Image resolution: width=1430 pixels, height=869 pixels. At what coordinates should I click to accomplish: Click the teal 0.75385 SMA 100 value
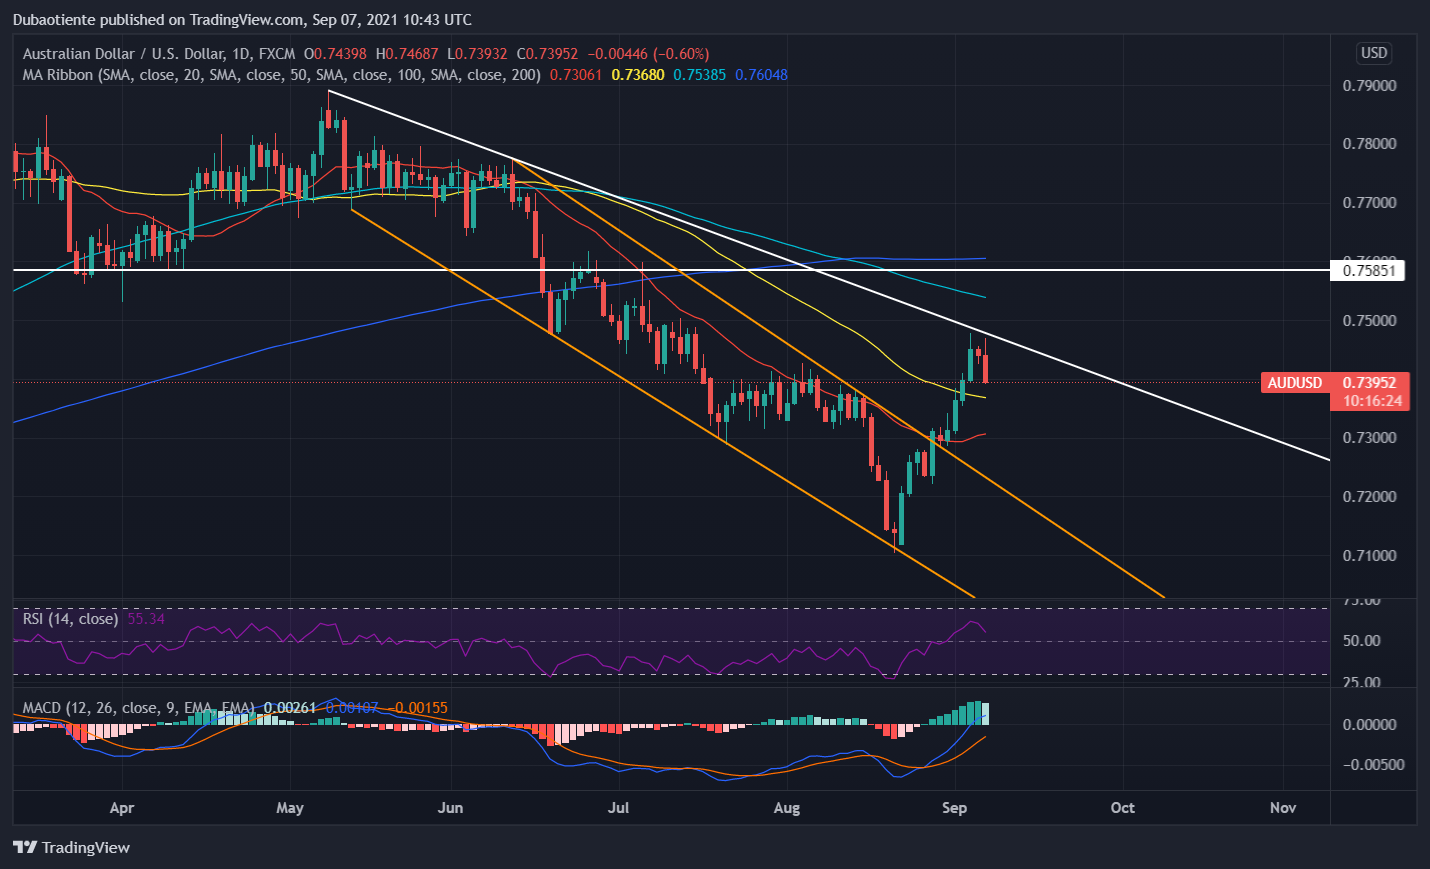pos(699,75)
